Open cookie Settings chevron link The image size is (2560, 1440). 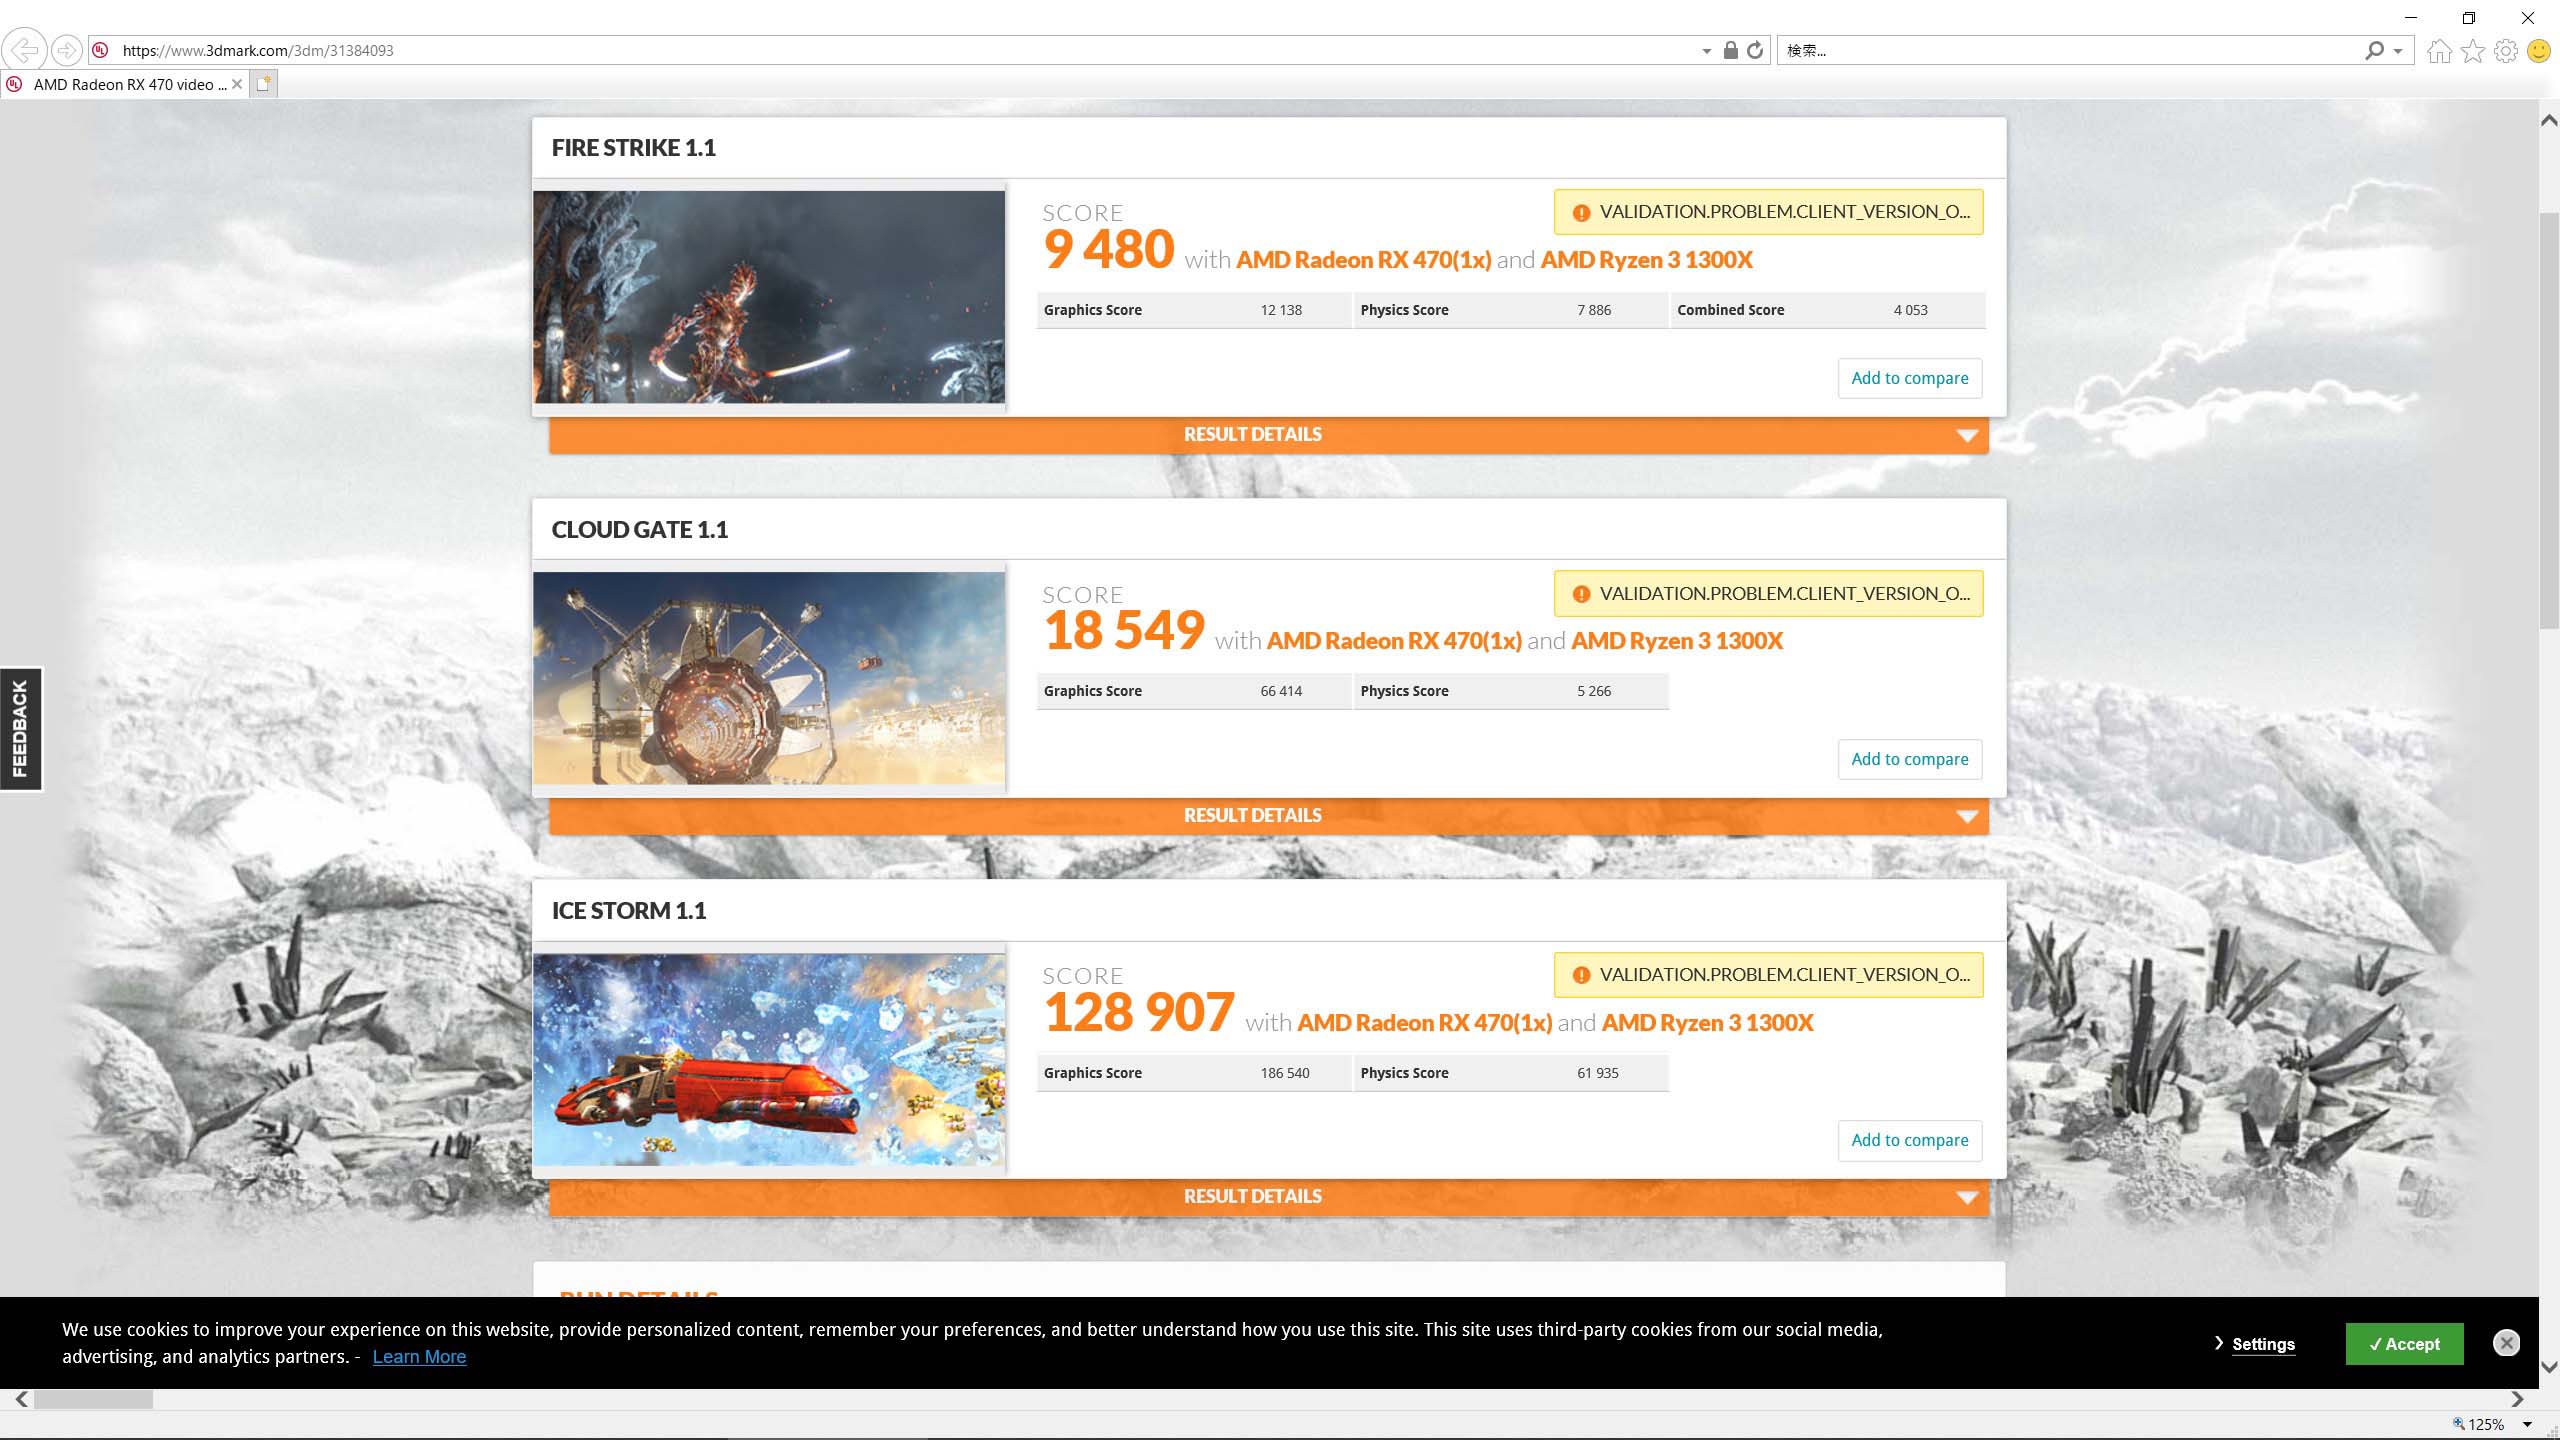[2254, 1344]
